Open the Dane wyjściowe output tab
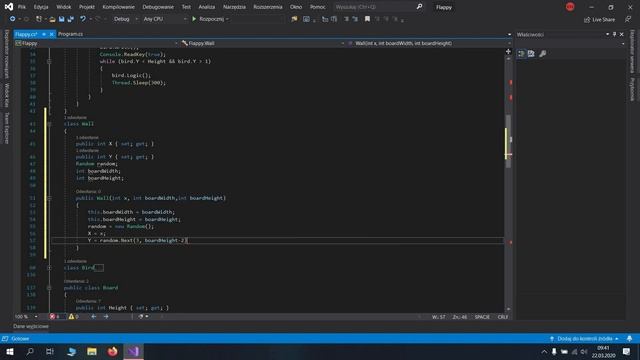 (31, 327)
